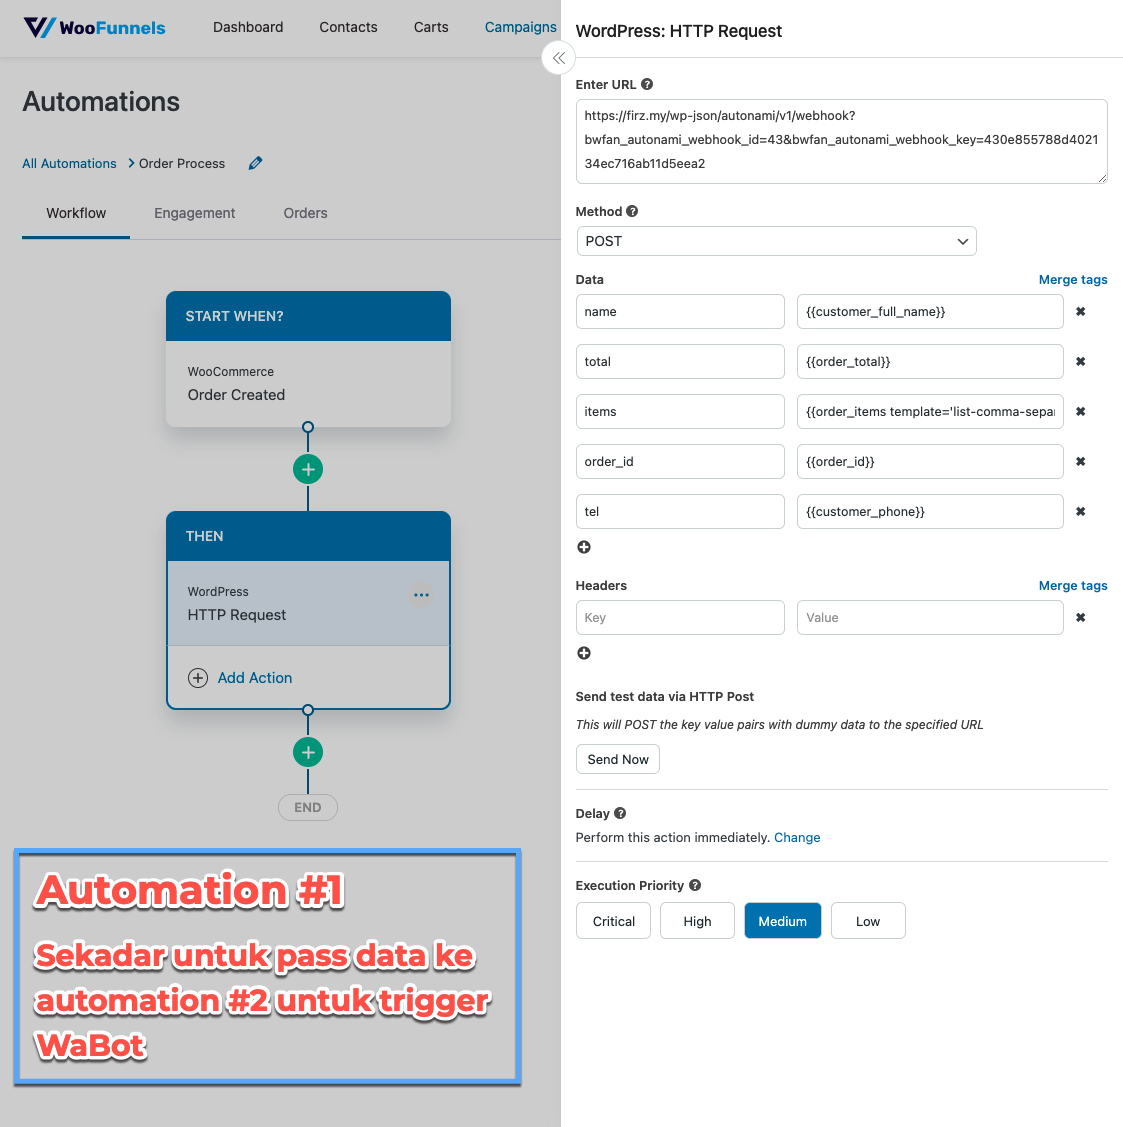The height and width of the screenshot is (1127, 1123).
Task: Focus the Headers Value input
Action: pyautogui.click(x=930, y=617)
